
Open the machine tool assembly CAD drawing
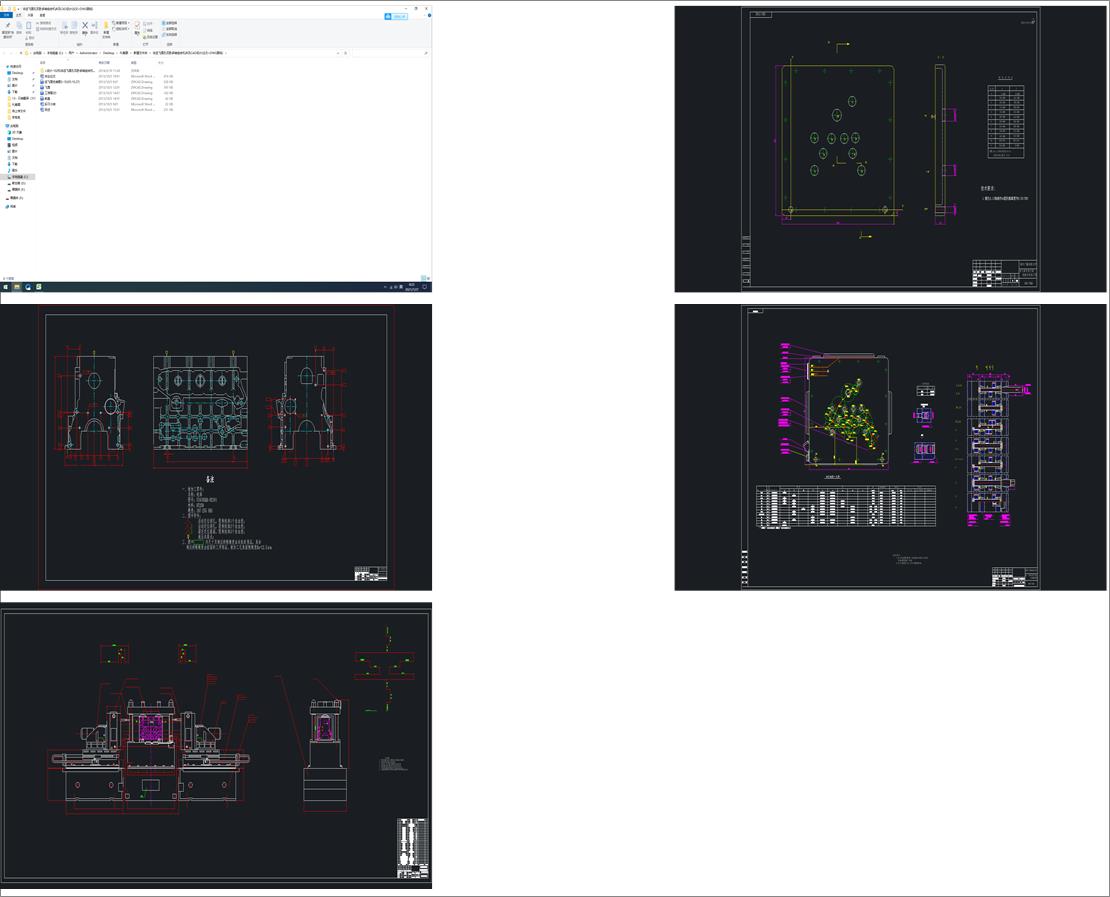pos(216,745)
